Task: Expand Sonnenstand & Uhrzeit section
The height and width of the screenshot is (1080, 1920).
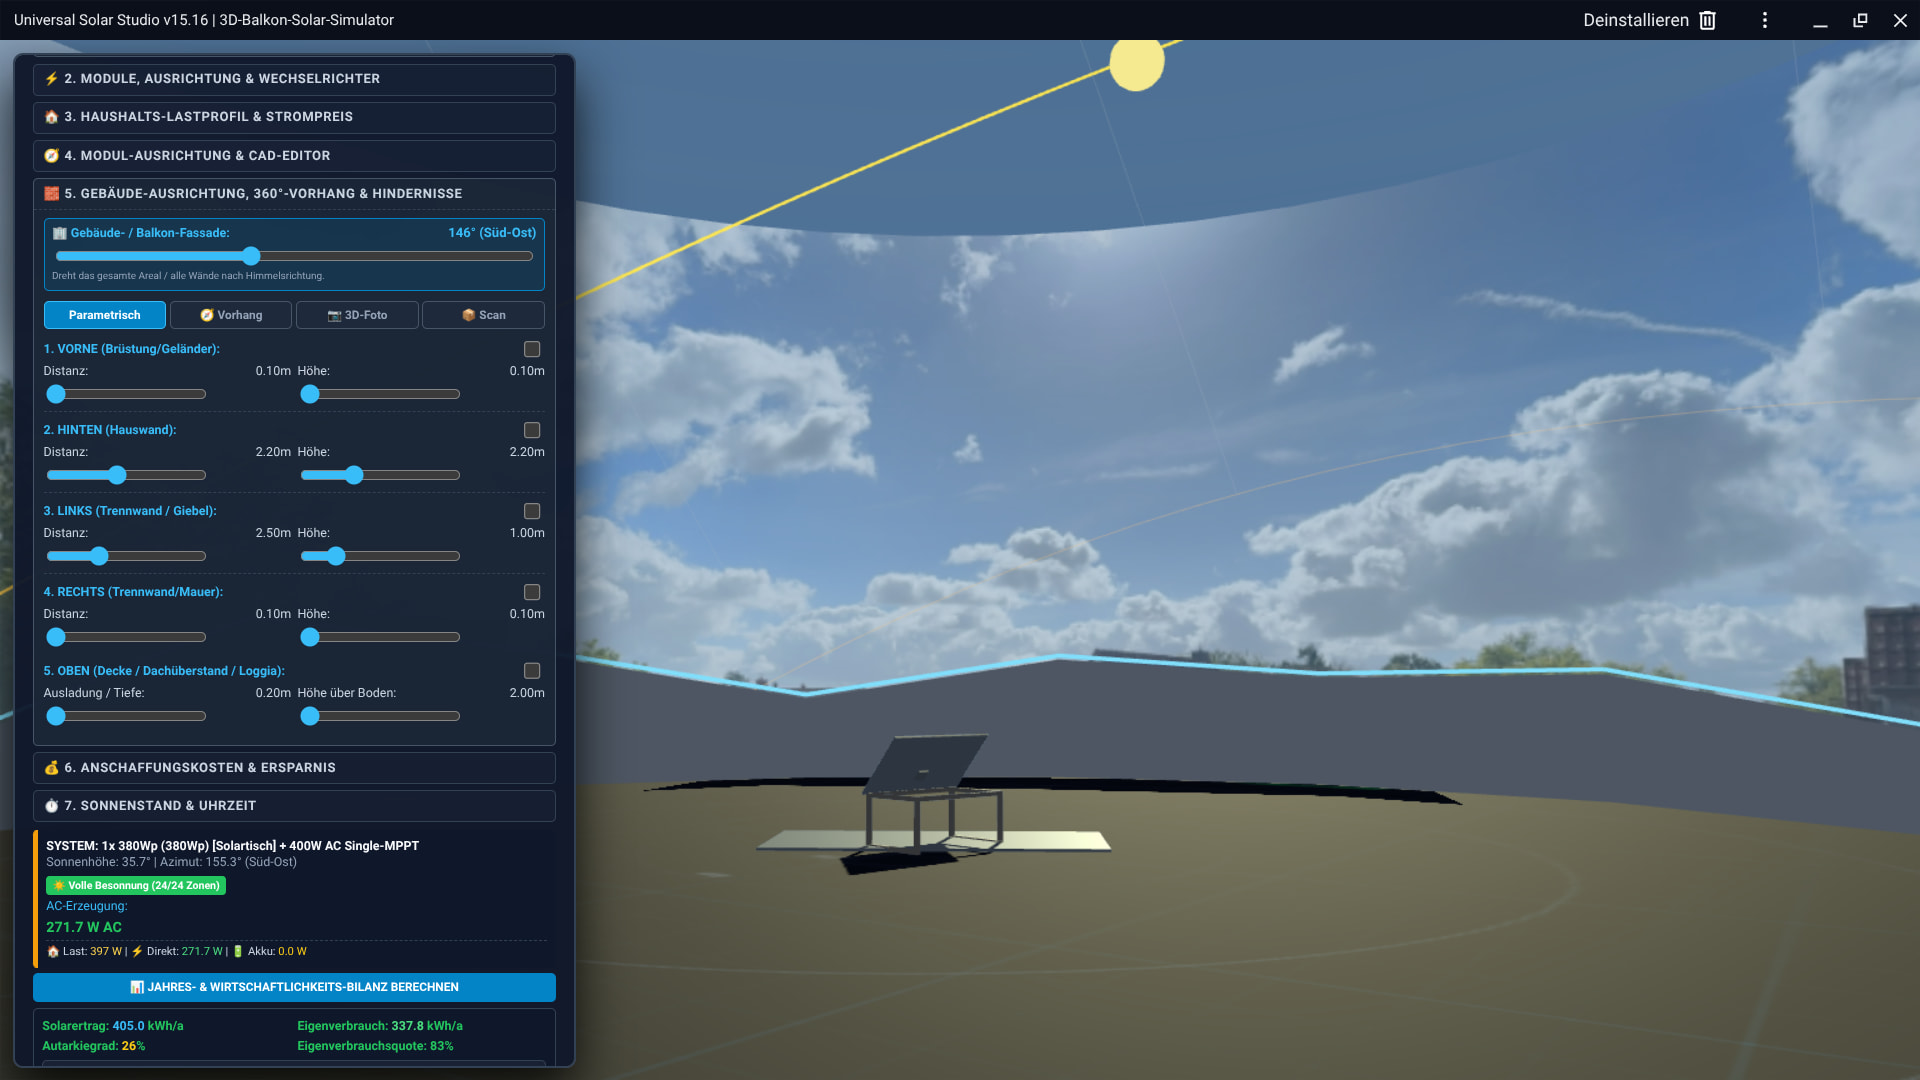Action: coord(294,806)
